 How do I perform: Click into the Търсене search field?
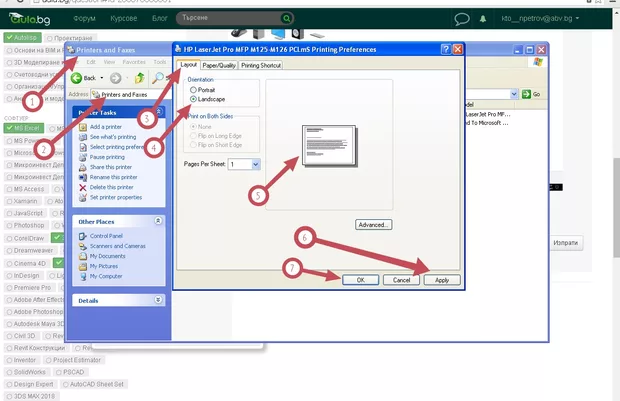click(230, 18)
